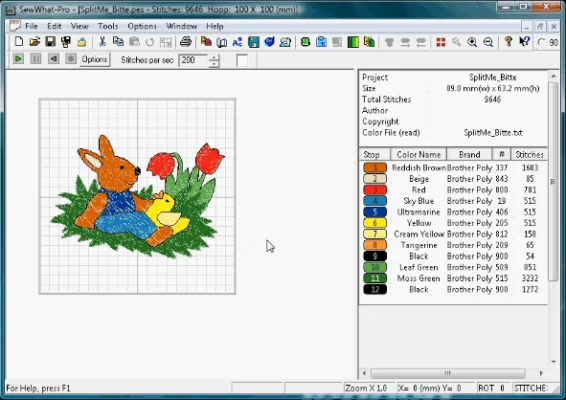566x400 pixels.
Task: Select color swatch 1 Reddish Brown
Action: [375, 168]
